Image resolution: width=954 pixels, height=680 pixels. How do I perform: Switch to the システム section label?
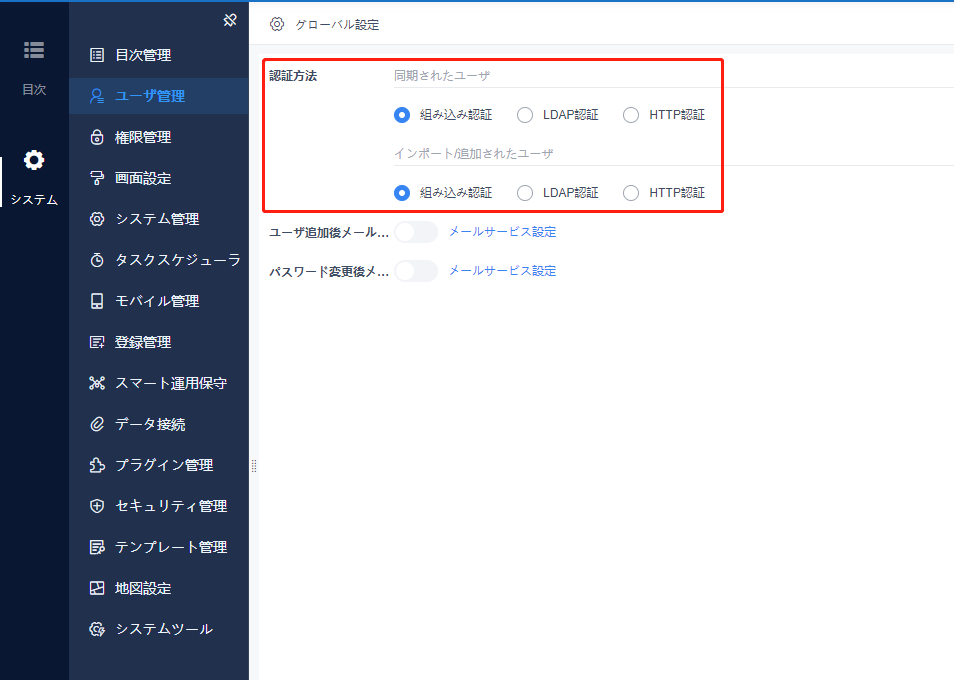tap(34, 199)
